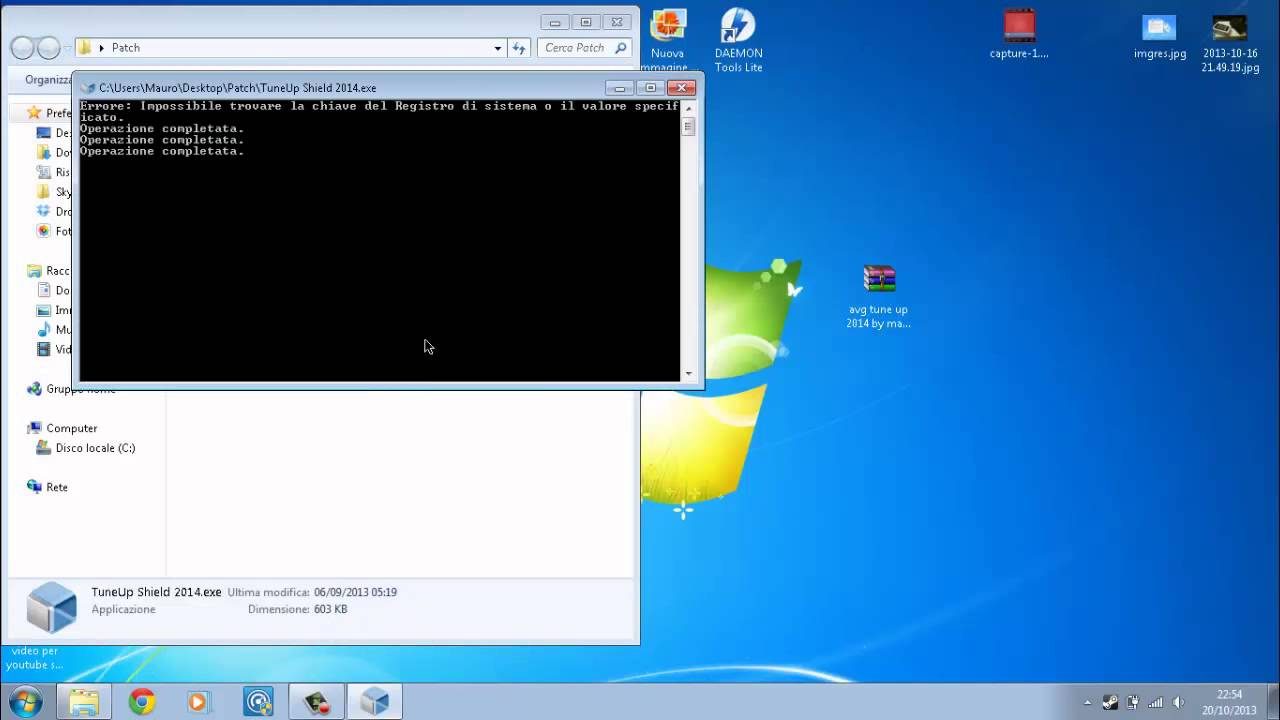This screenshot has width=1280, height=720.
Task: Minimize the TuneUp Shield console window
Action: click(620, 88)
